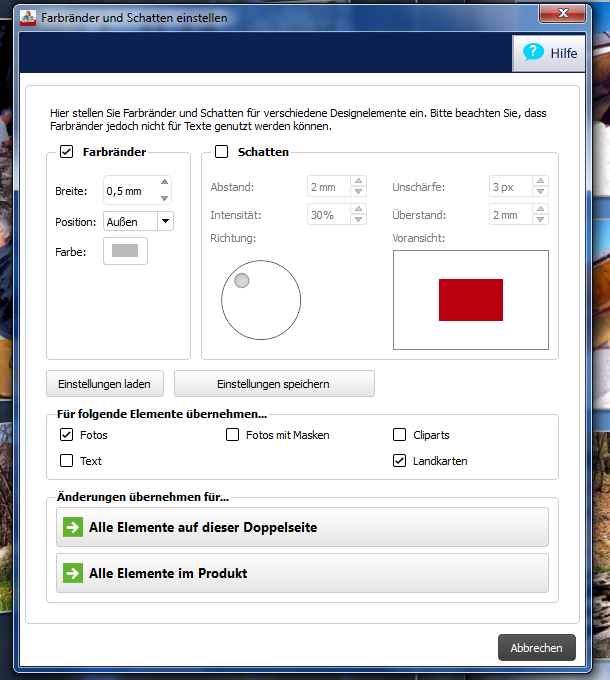Click Einstellungen speichern button
610x680 pixels.
pos(273,384)
